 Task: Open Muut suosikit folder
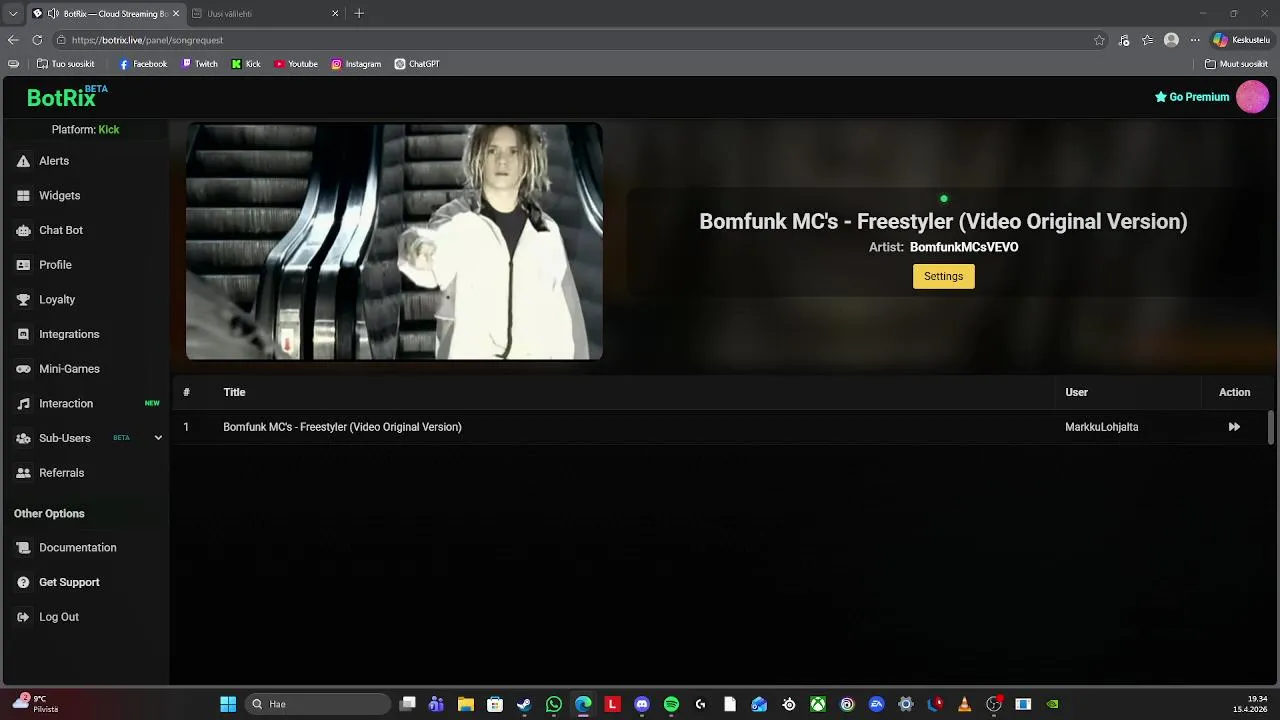[1237, 64]
